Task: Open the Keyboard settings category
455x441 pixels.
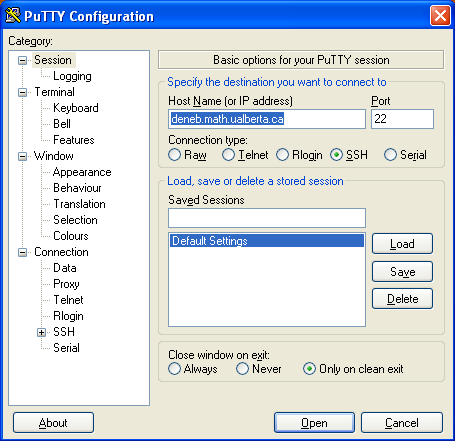Action: point(76,108)
